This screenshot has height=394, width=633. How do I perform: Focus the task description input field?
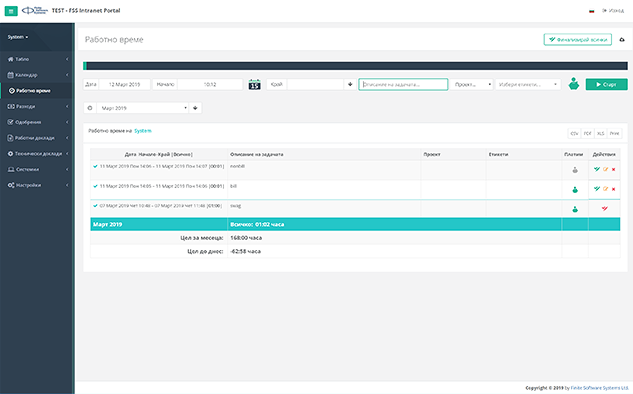tap(403, 84)
